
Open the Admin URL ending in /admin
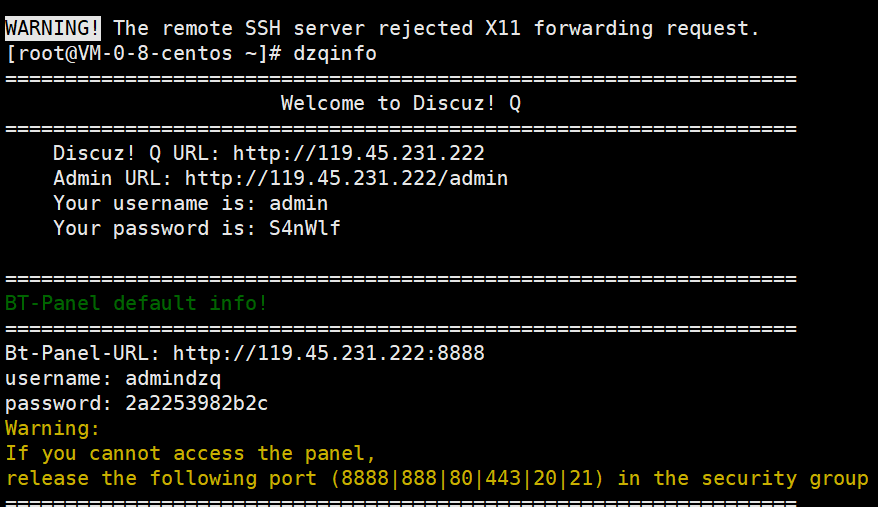point(346,178)
